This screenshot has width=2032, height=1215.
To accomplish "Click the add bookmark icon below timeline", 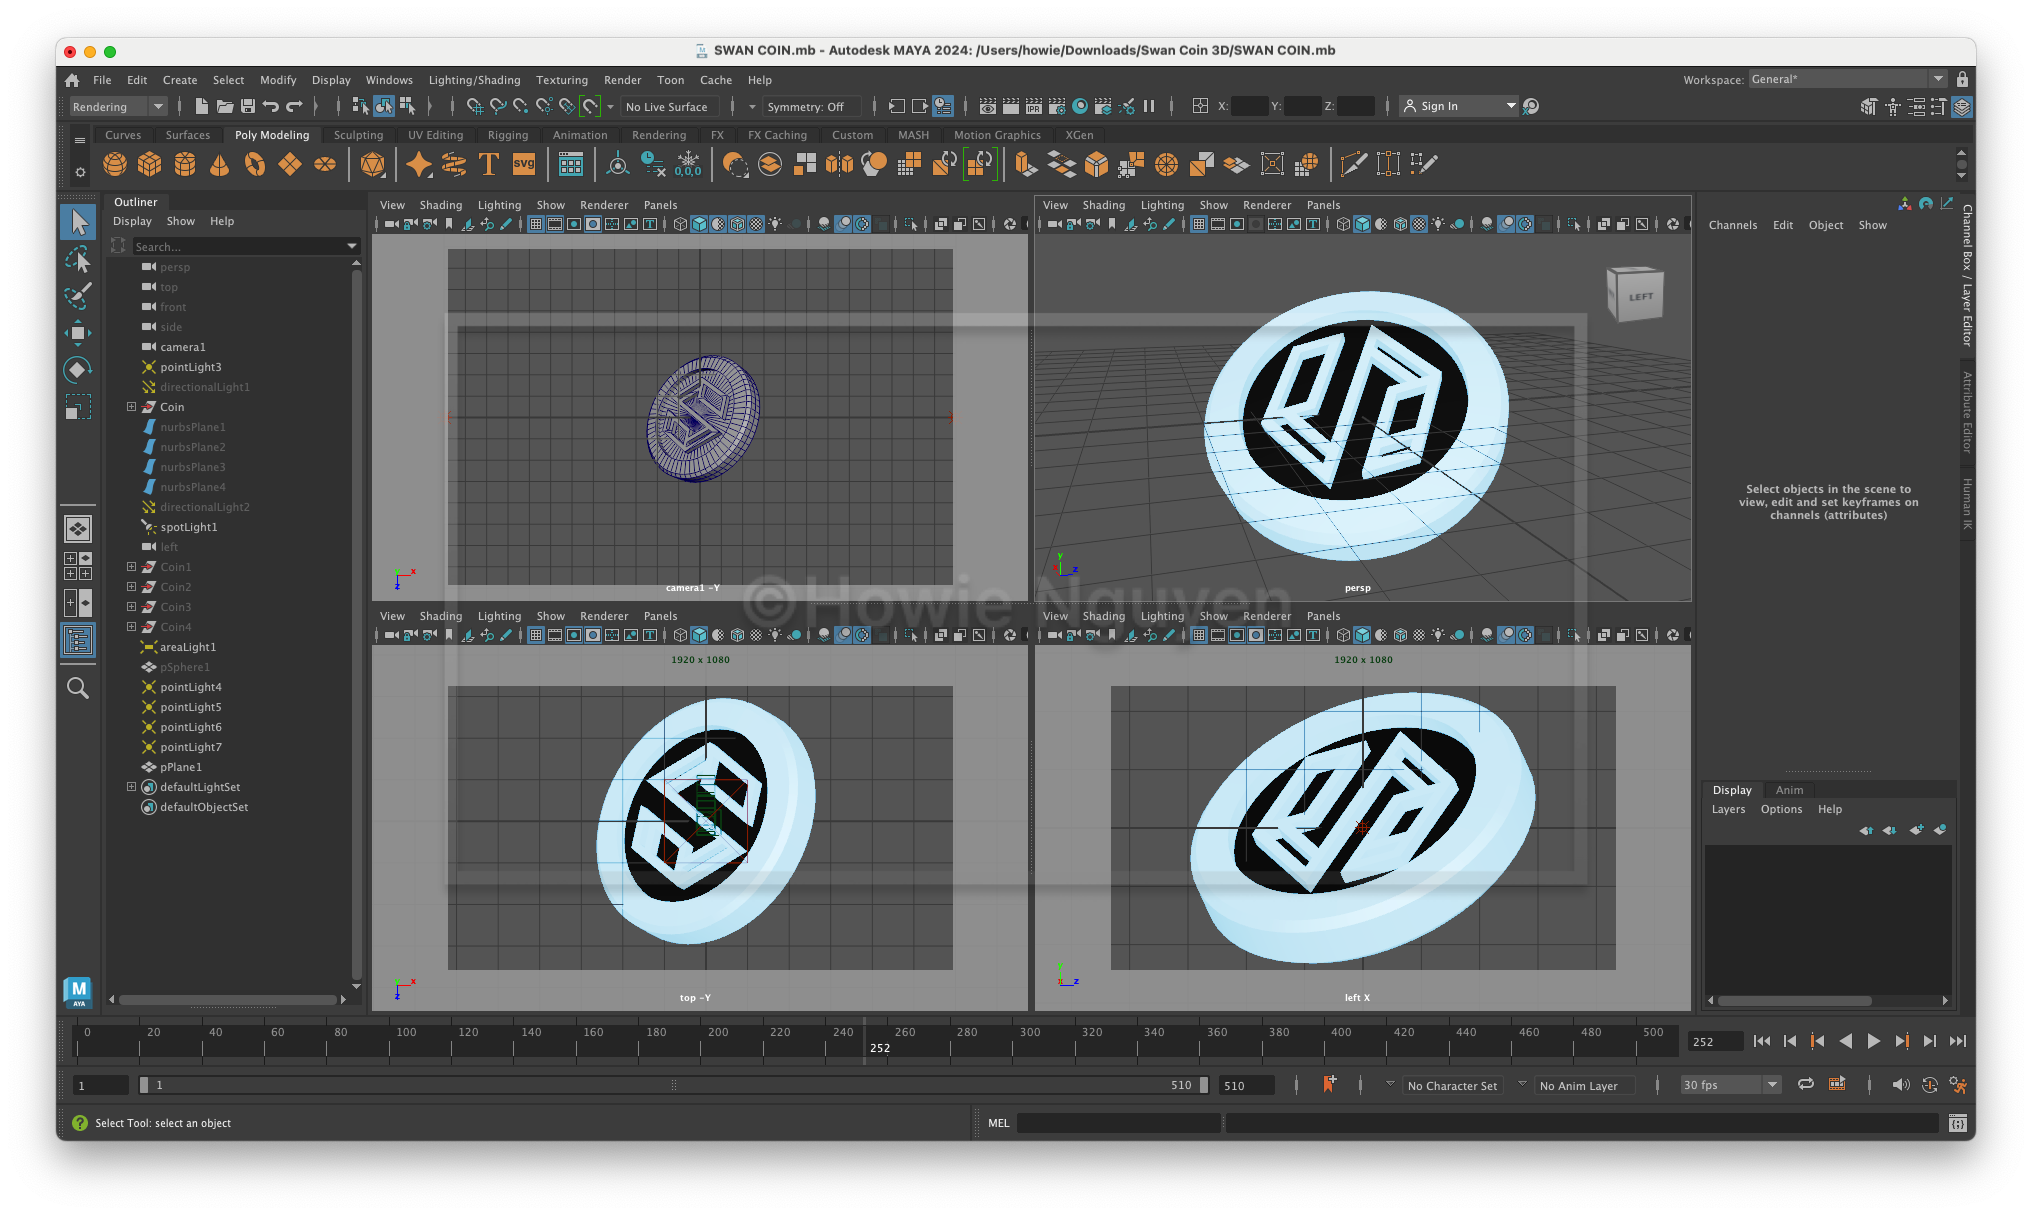I will point(1329,1085).
